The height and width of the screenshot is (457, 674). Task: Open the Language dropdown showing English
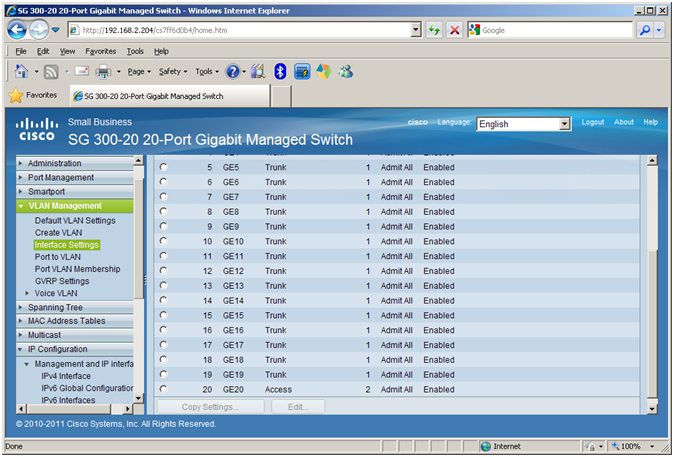tap(524, 124)
